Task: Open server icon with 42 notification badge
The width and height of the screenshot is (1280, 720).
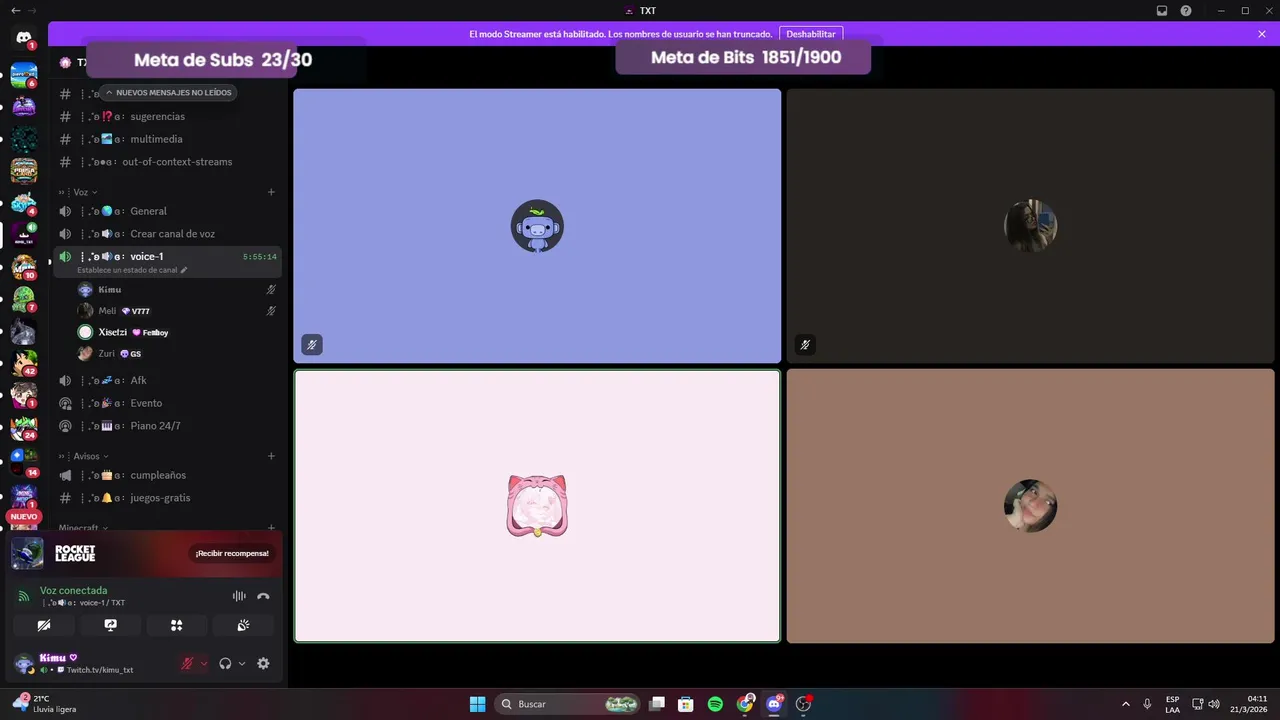Action: click(x=24, y=362)
